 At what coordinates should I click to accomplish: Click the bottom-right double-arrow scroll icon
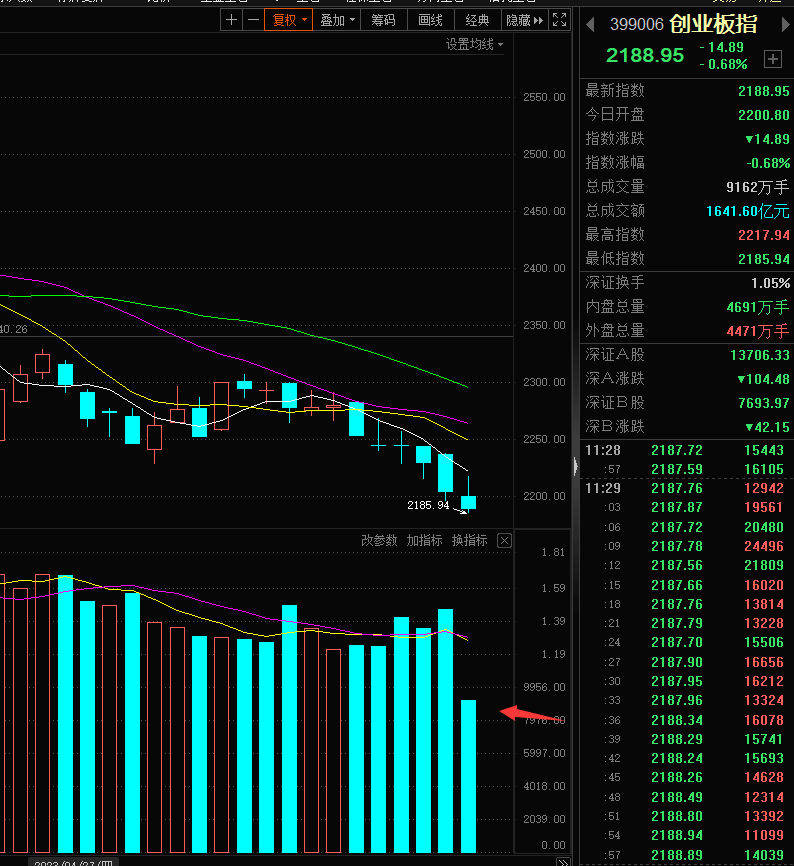click(x=563, y=862)
